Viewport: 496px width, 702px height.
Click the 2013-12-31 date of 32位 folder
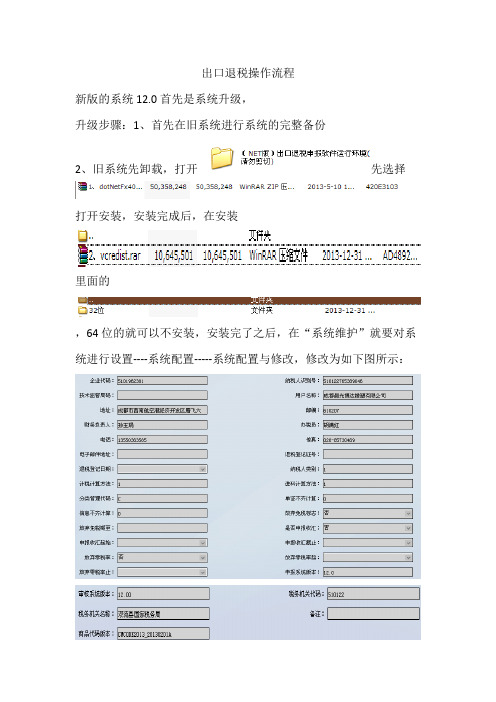tap(350, 310)
